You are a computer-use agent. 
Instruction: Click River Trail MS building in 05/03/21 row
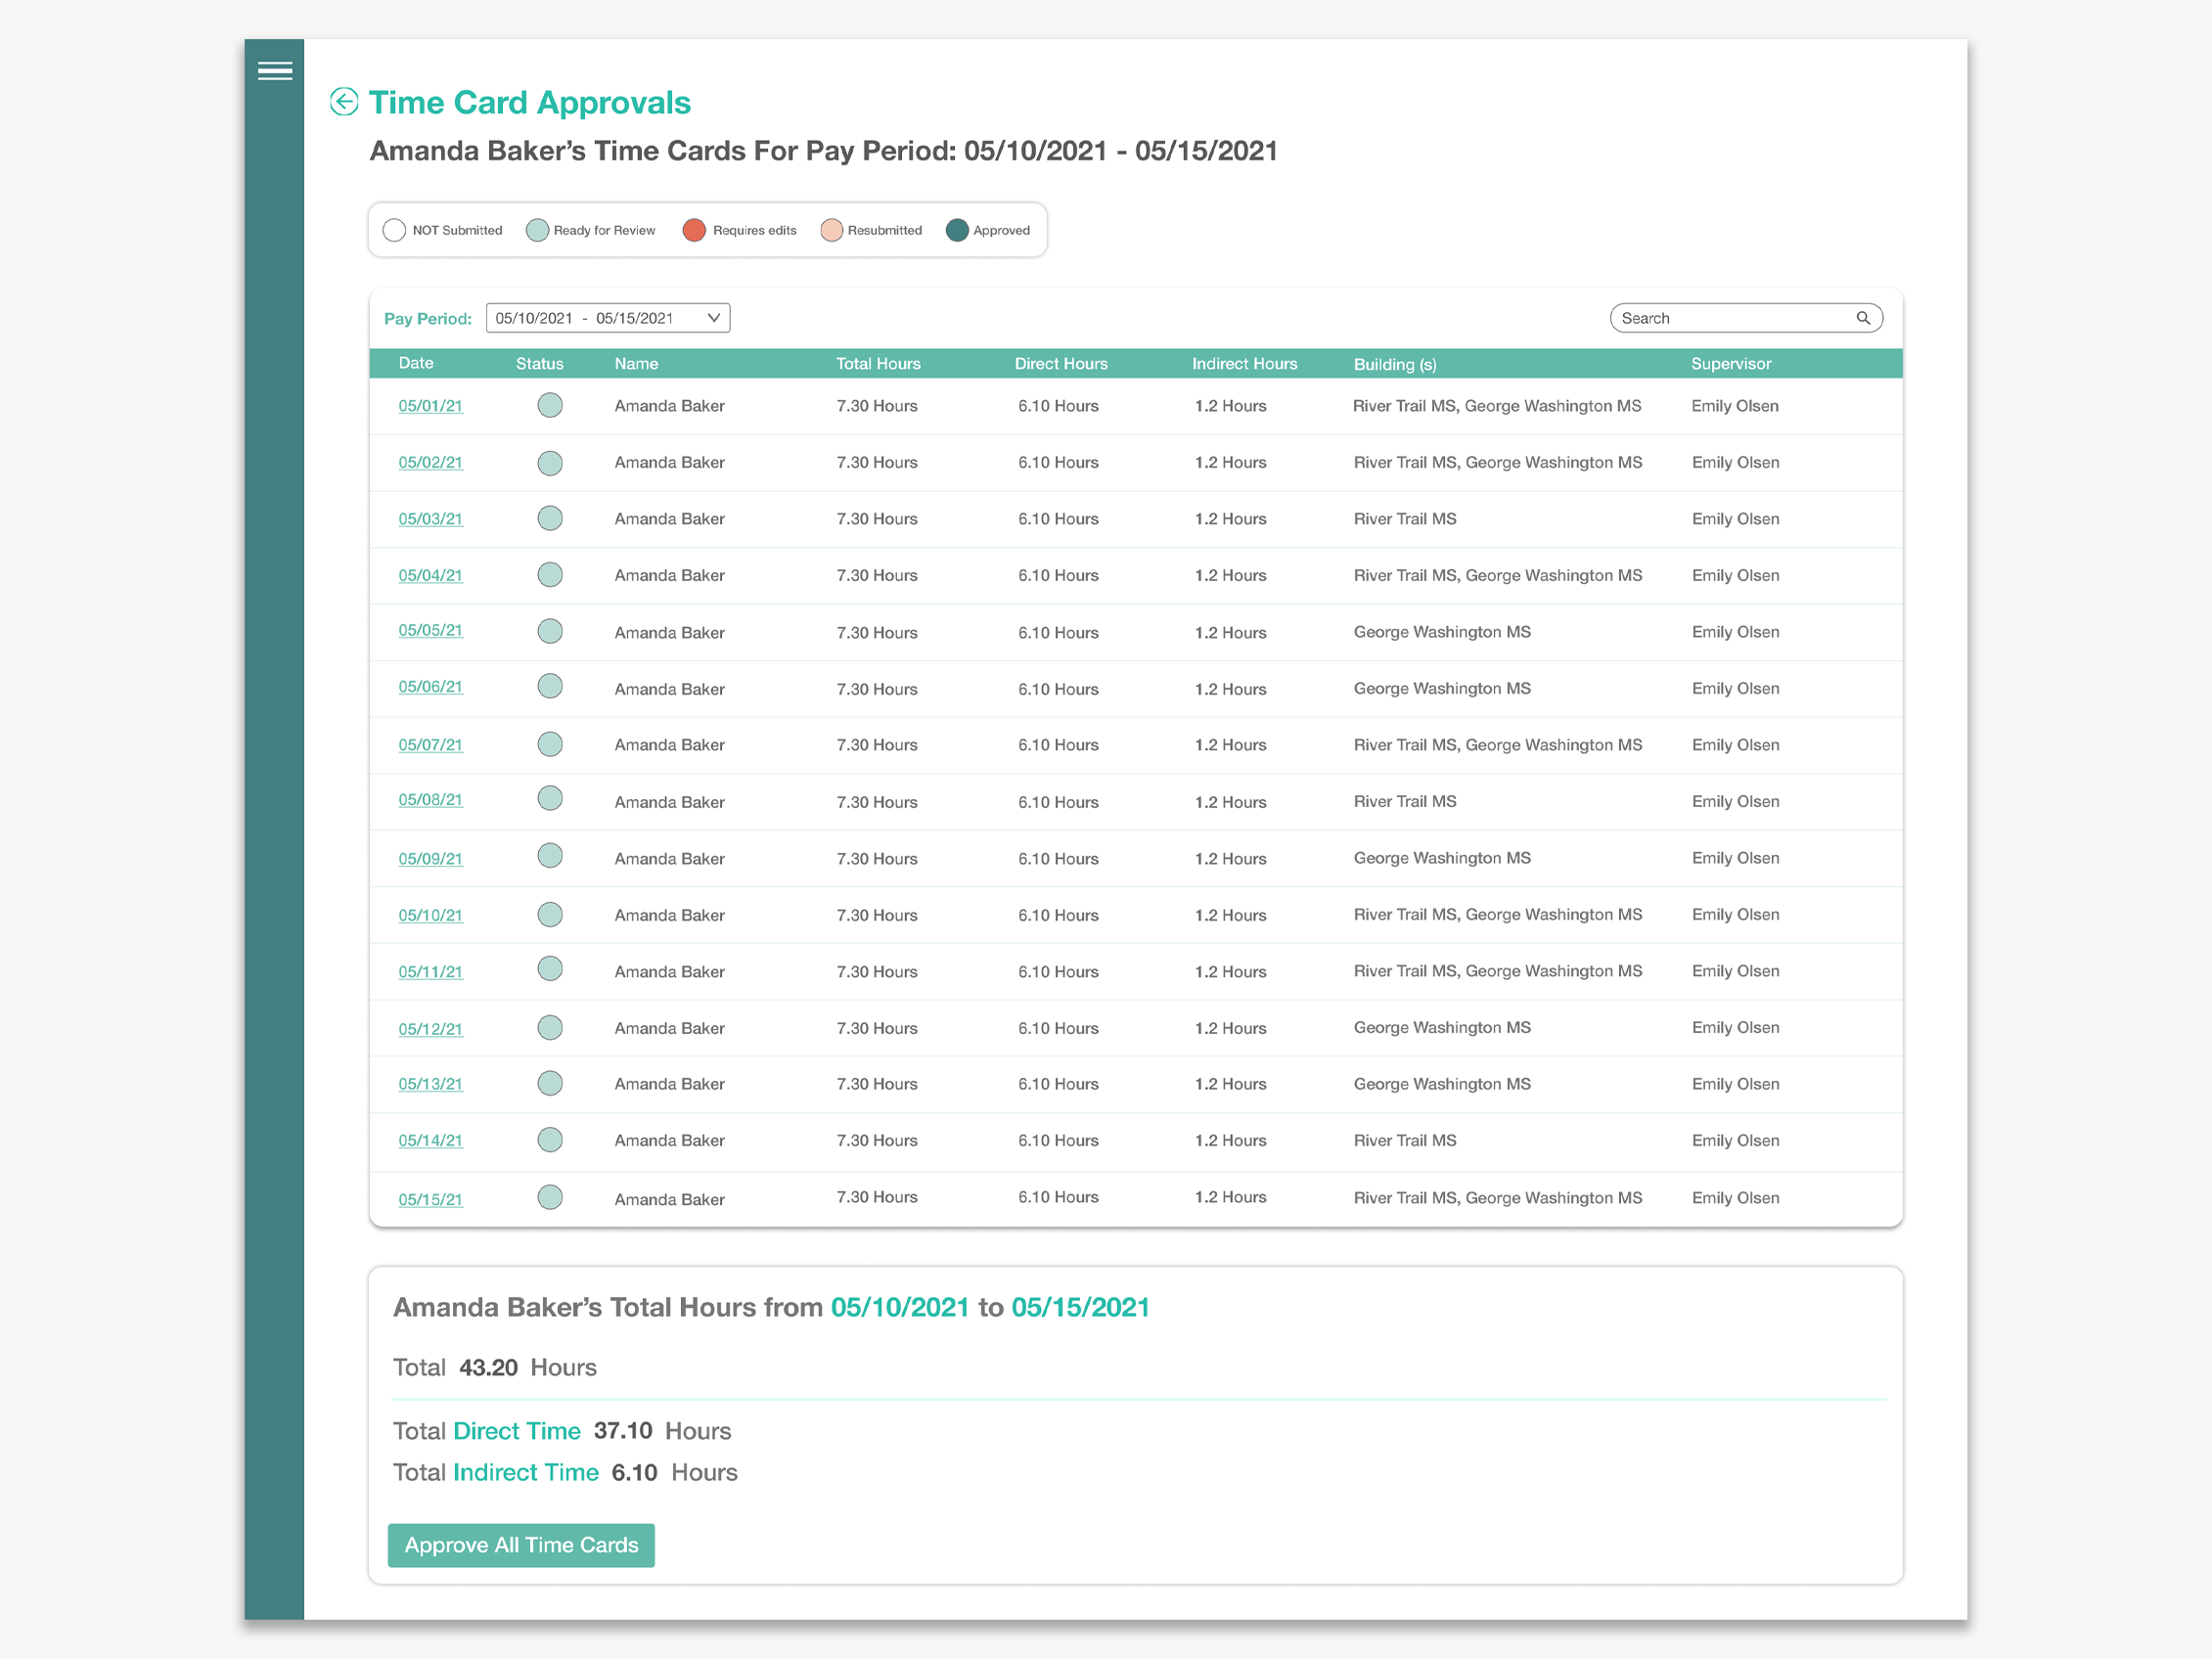coord(1405,519)
